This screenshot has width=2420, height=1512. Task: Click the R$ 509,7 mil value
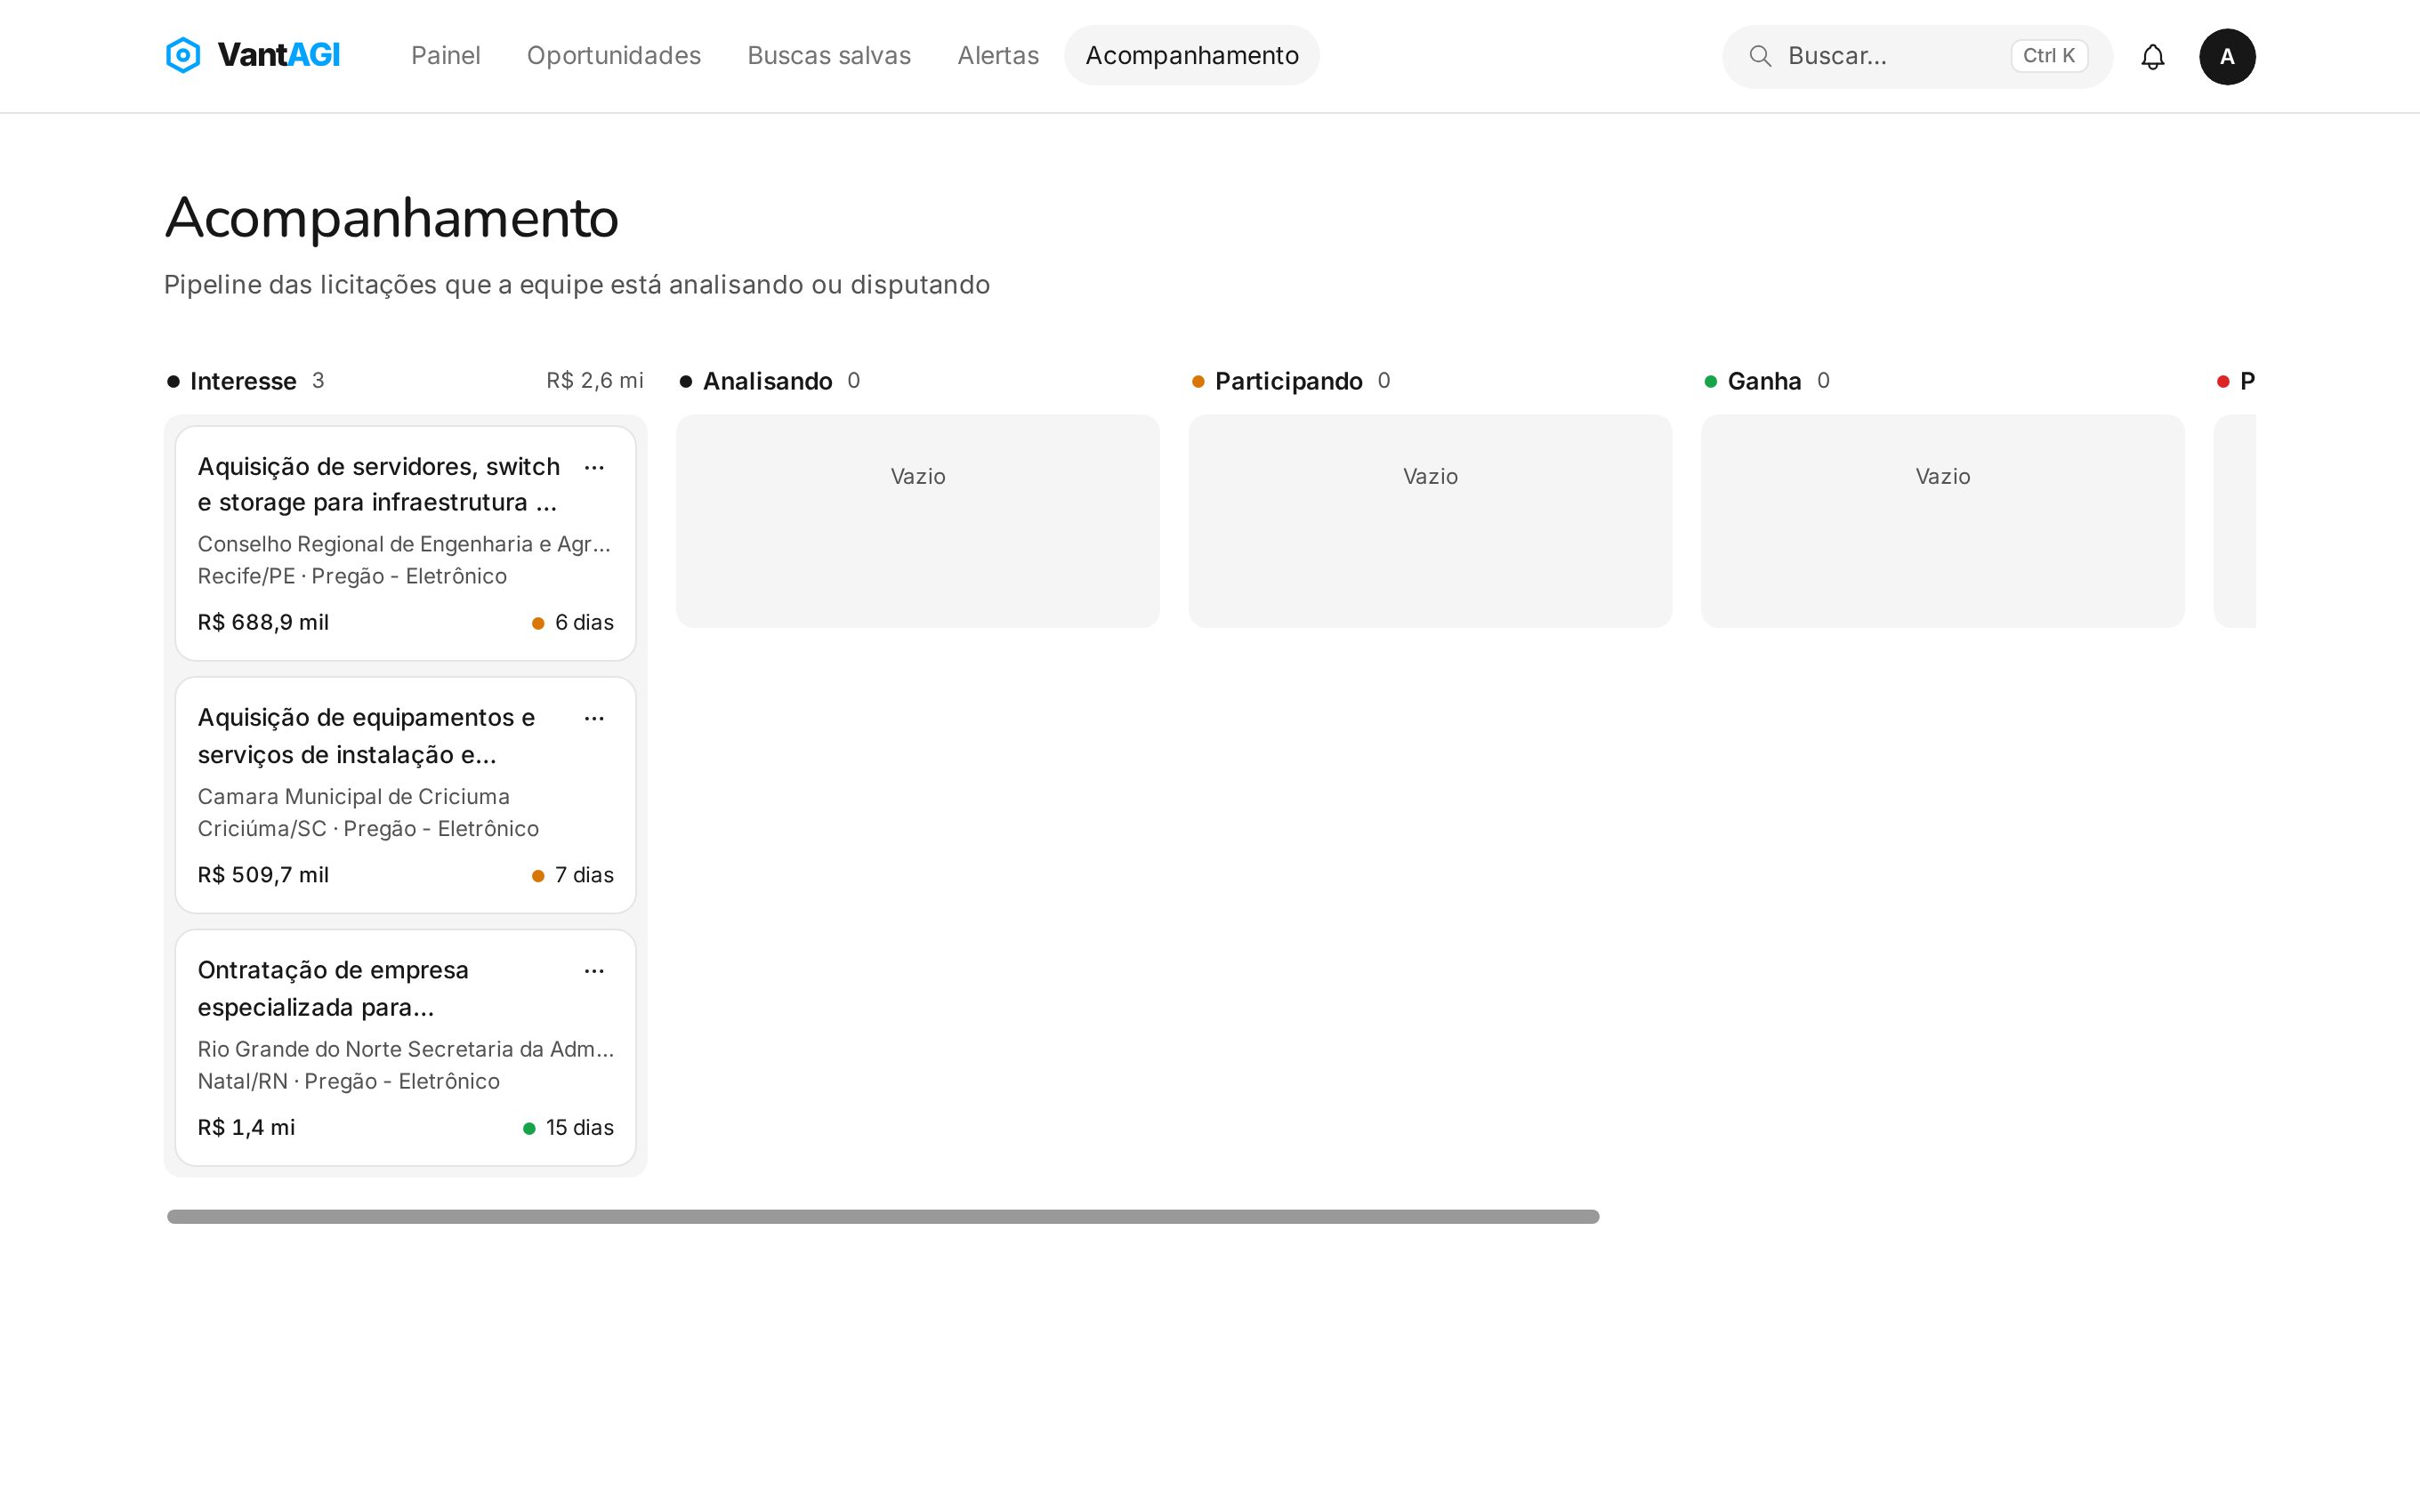click(x=263, y=875)
